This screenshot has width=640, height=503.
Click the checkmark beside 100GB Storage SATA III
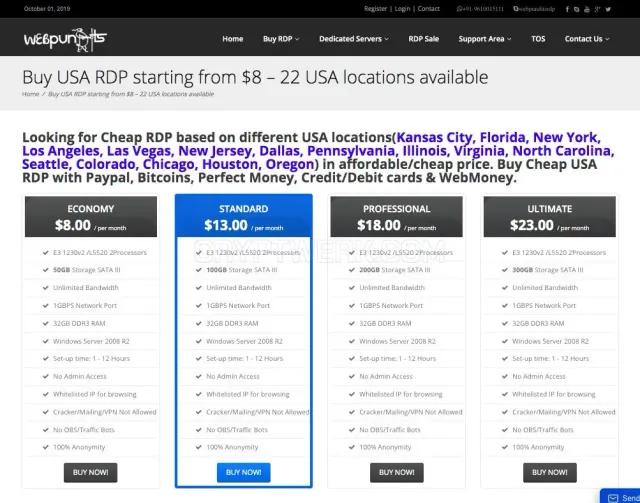click(199, 270)
